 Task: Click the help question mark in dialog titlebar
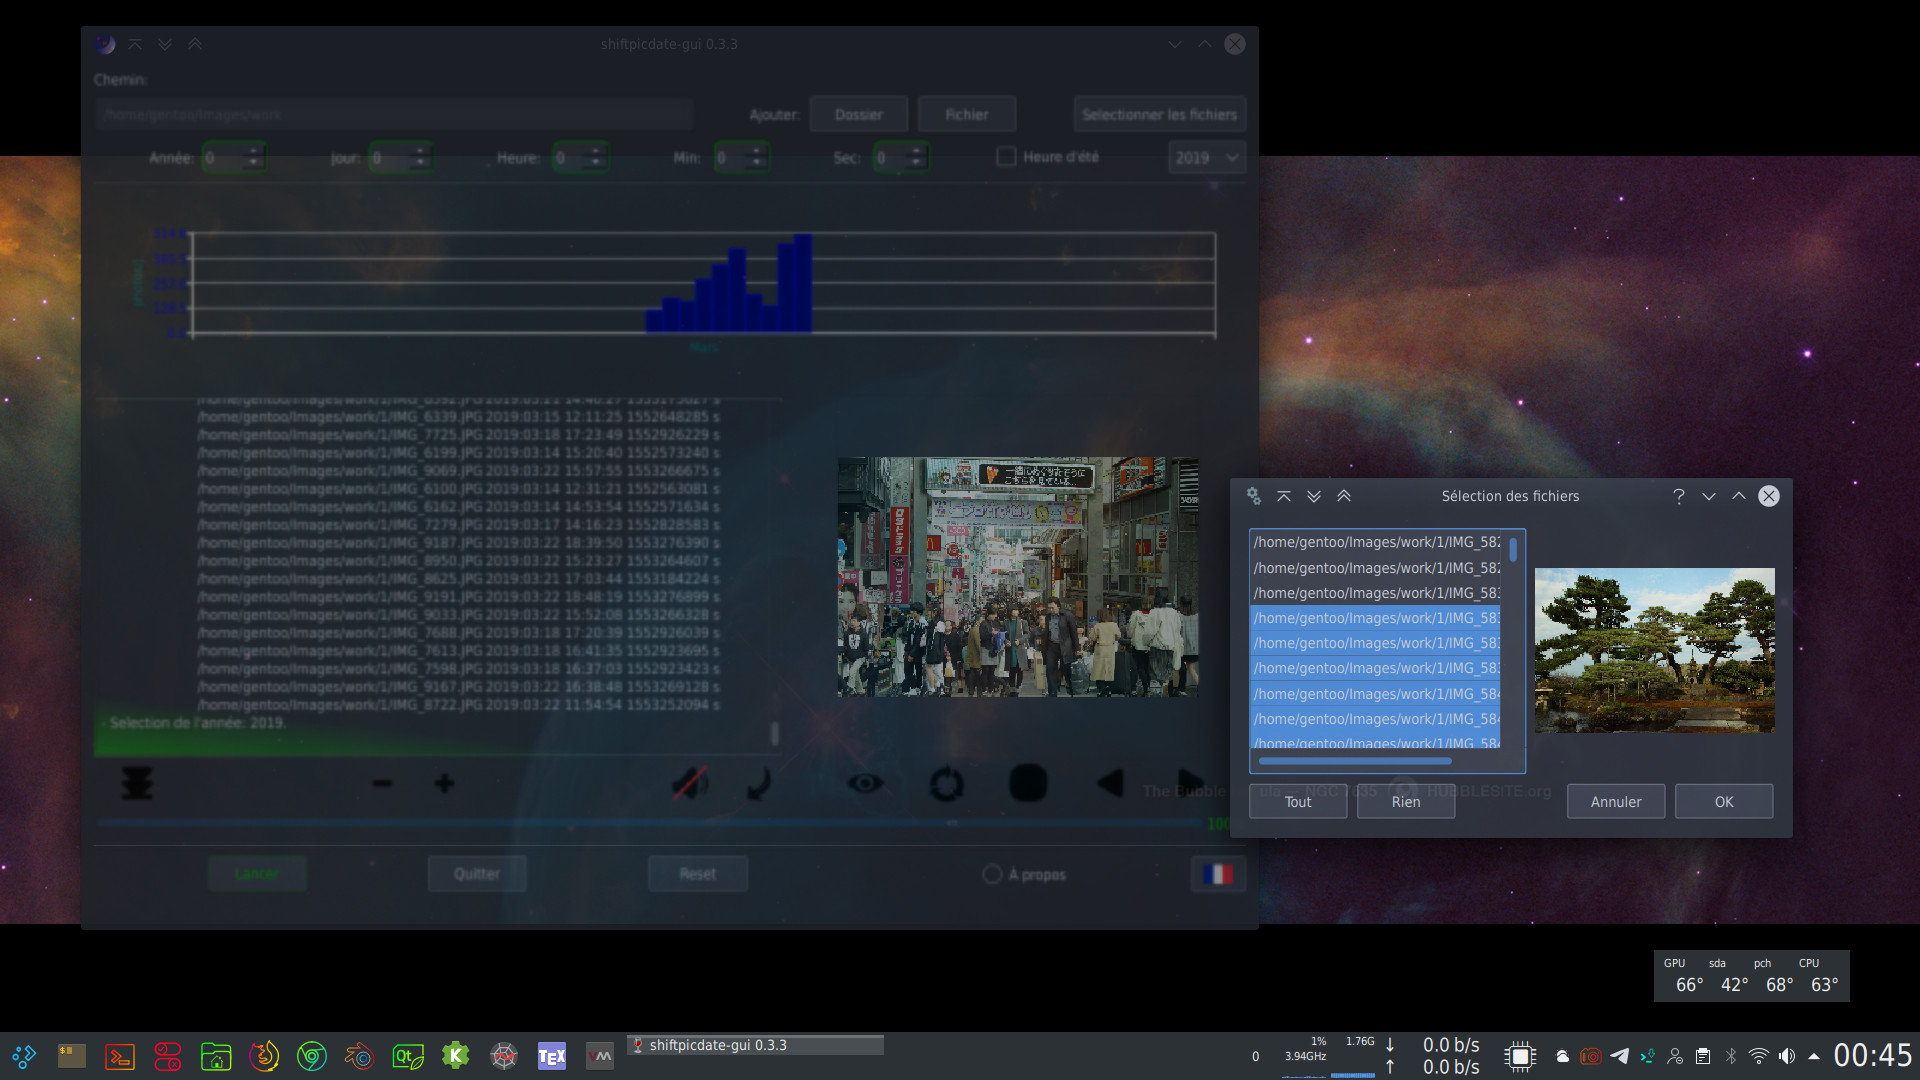click(x=1678, y=496)
